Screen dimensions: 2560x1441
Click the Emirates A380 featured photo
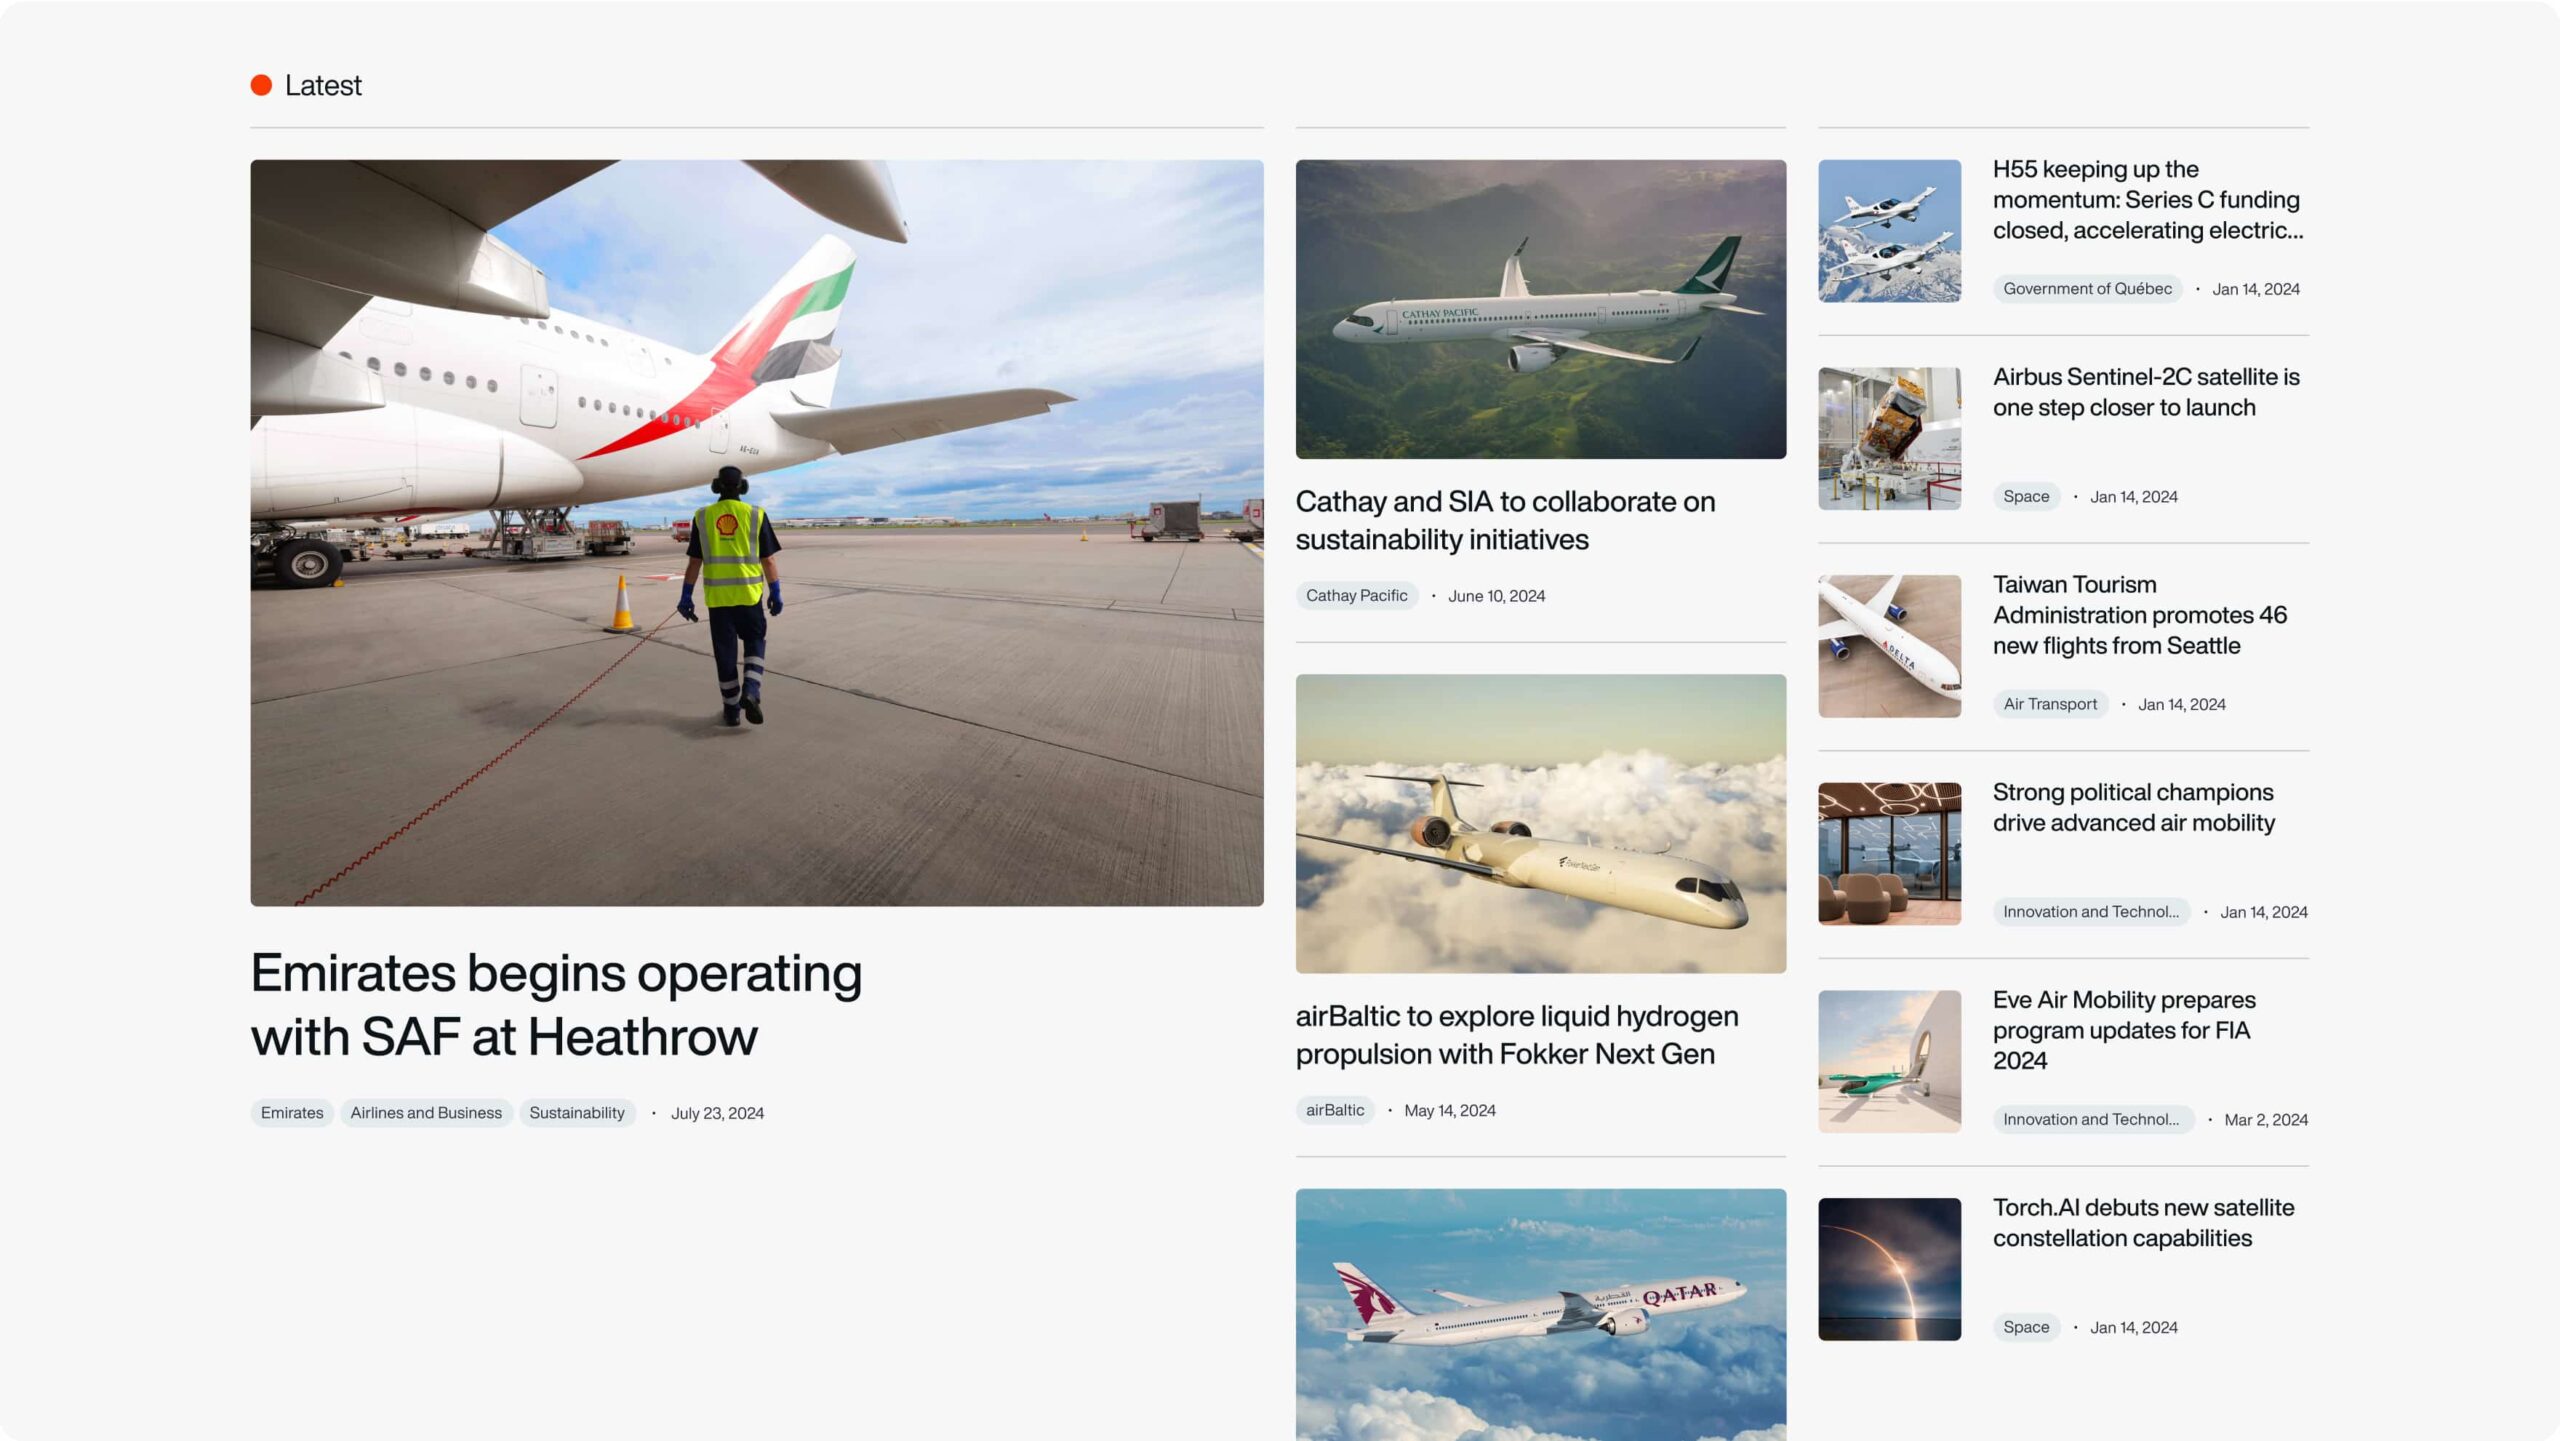(x=757, y=533)
